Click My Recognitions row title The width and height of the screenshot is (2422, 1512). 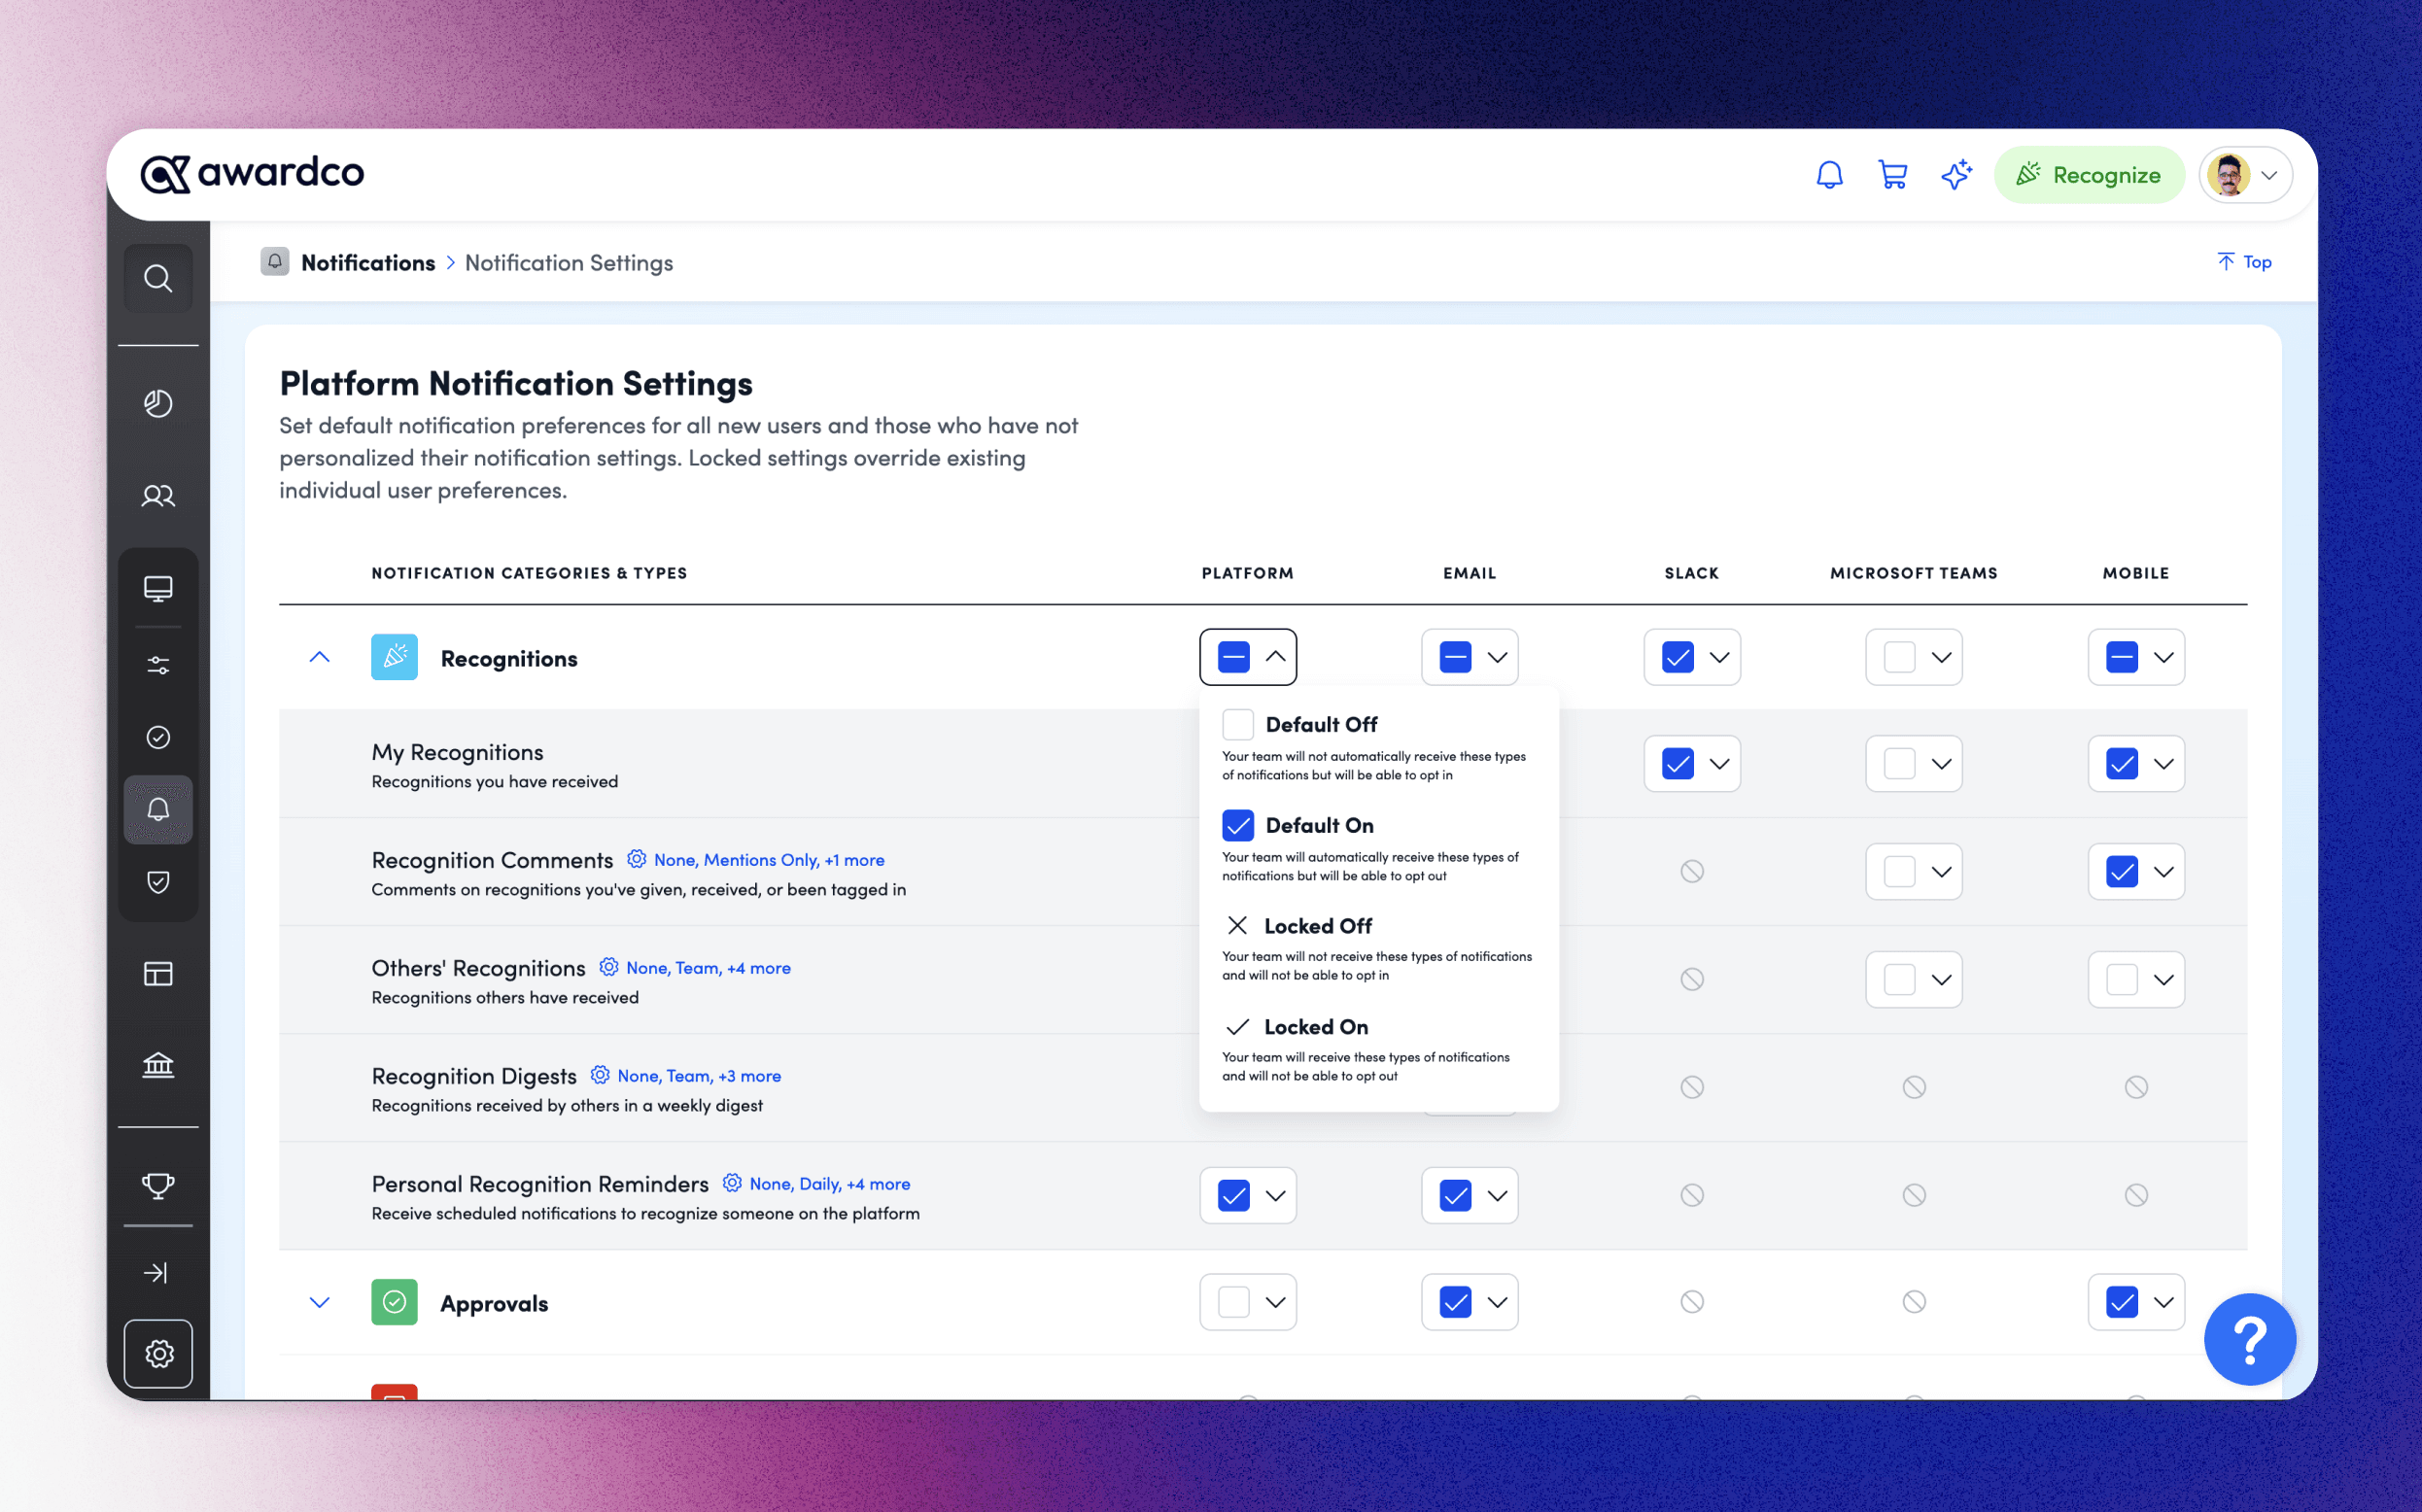457,752
